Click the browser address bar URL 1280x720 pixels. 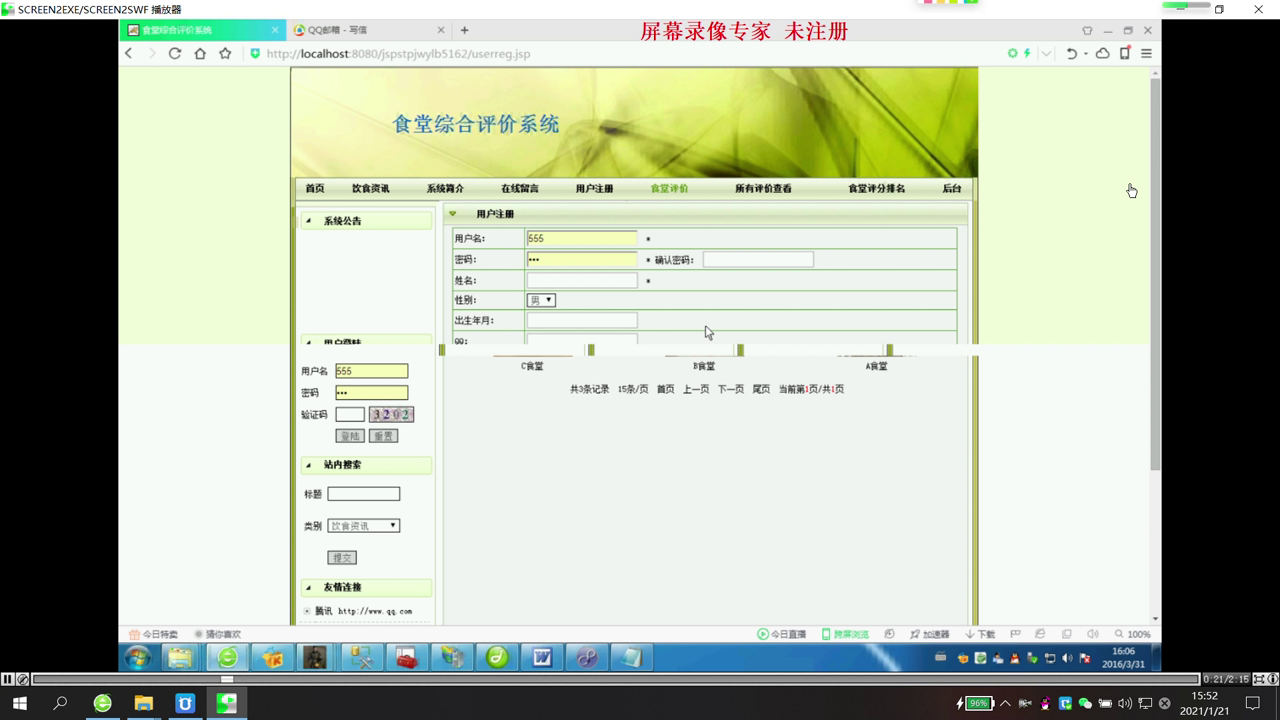(x=398, y=53)
